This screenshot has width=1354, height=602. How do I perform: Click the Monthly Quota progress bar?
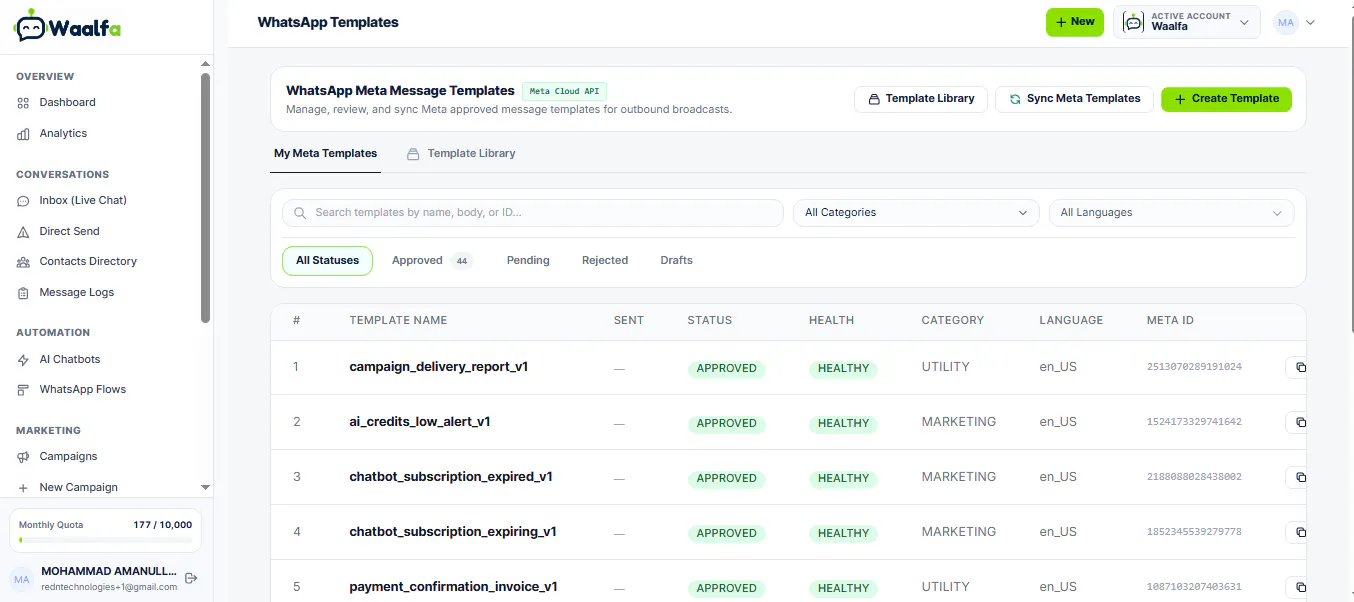(105, 540)
